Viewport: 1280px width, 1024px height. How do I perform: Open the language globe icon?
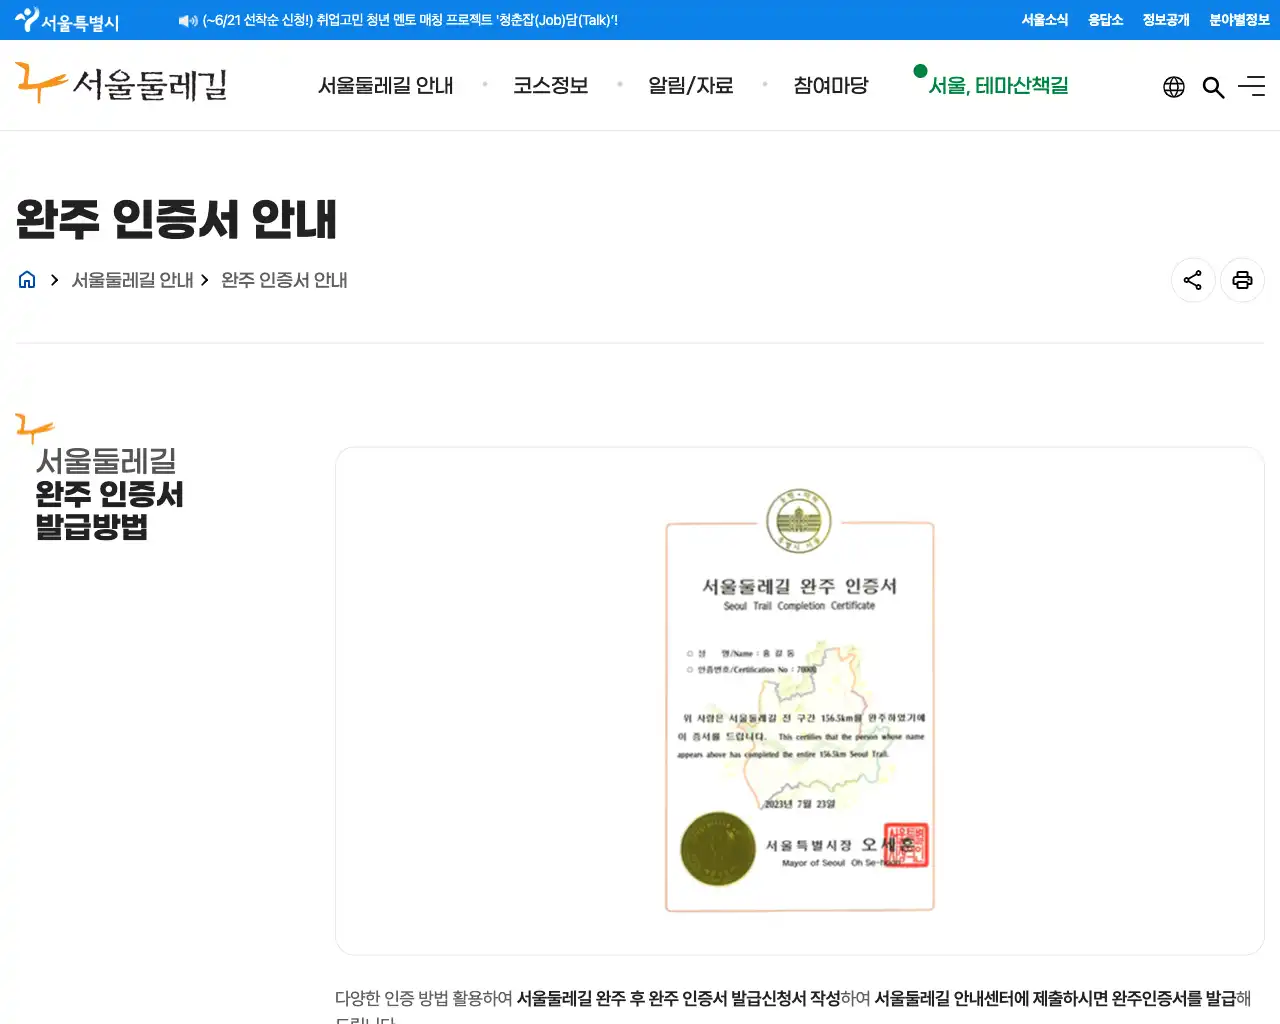tap(1174, 87)
